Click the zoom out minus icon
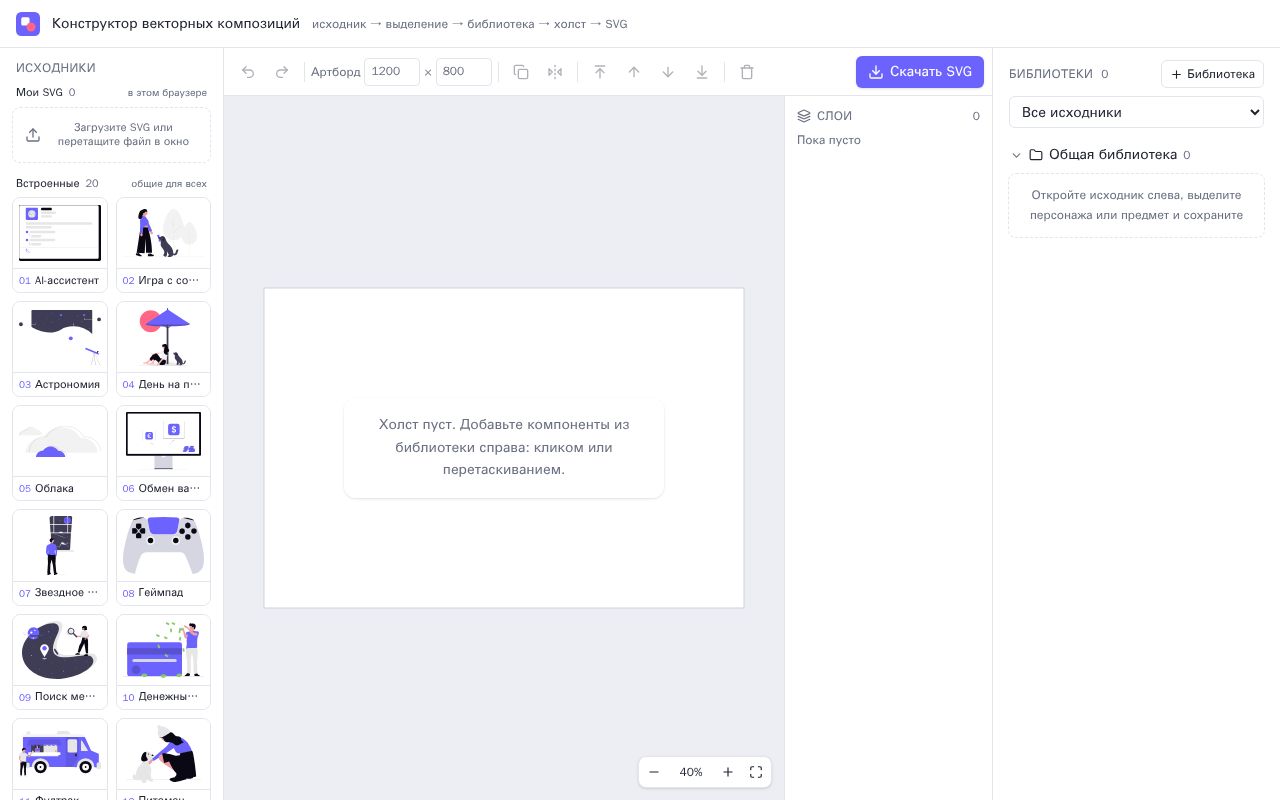The image size is (1280, 800). click(654, 772)
